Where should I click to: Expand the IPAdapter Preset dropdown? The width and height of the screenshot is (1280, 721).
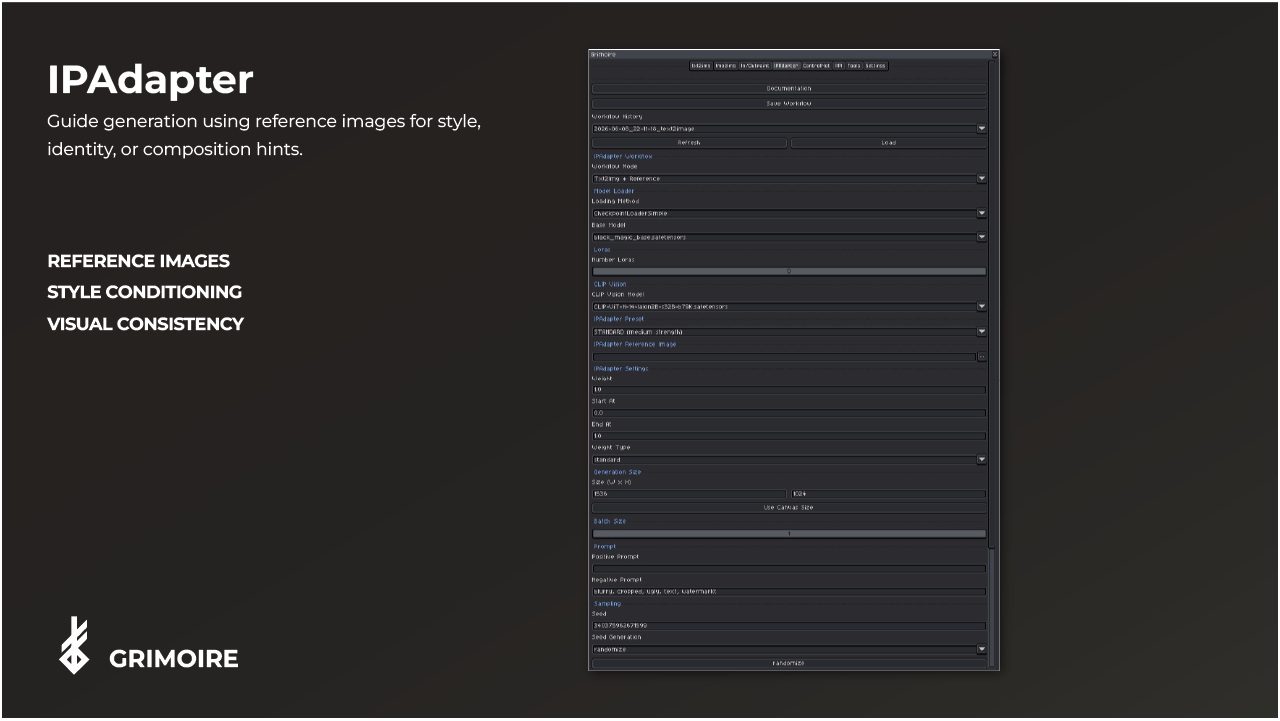789,331
